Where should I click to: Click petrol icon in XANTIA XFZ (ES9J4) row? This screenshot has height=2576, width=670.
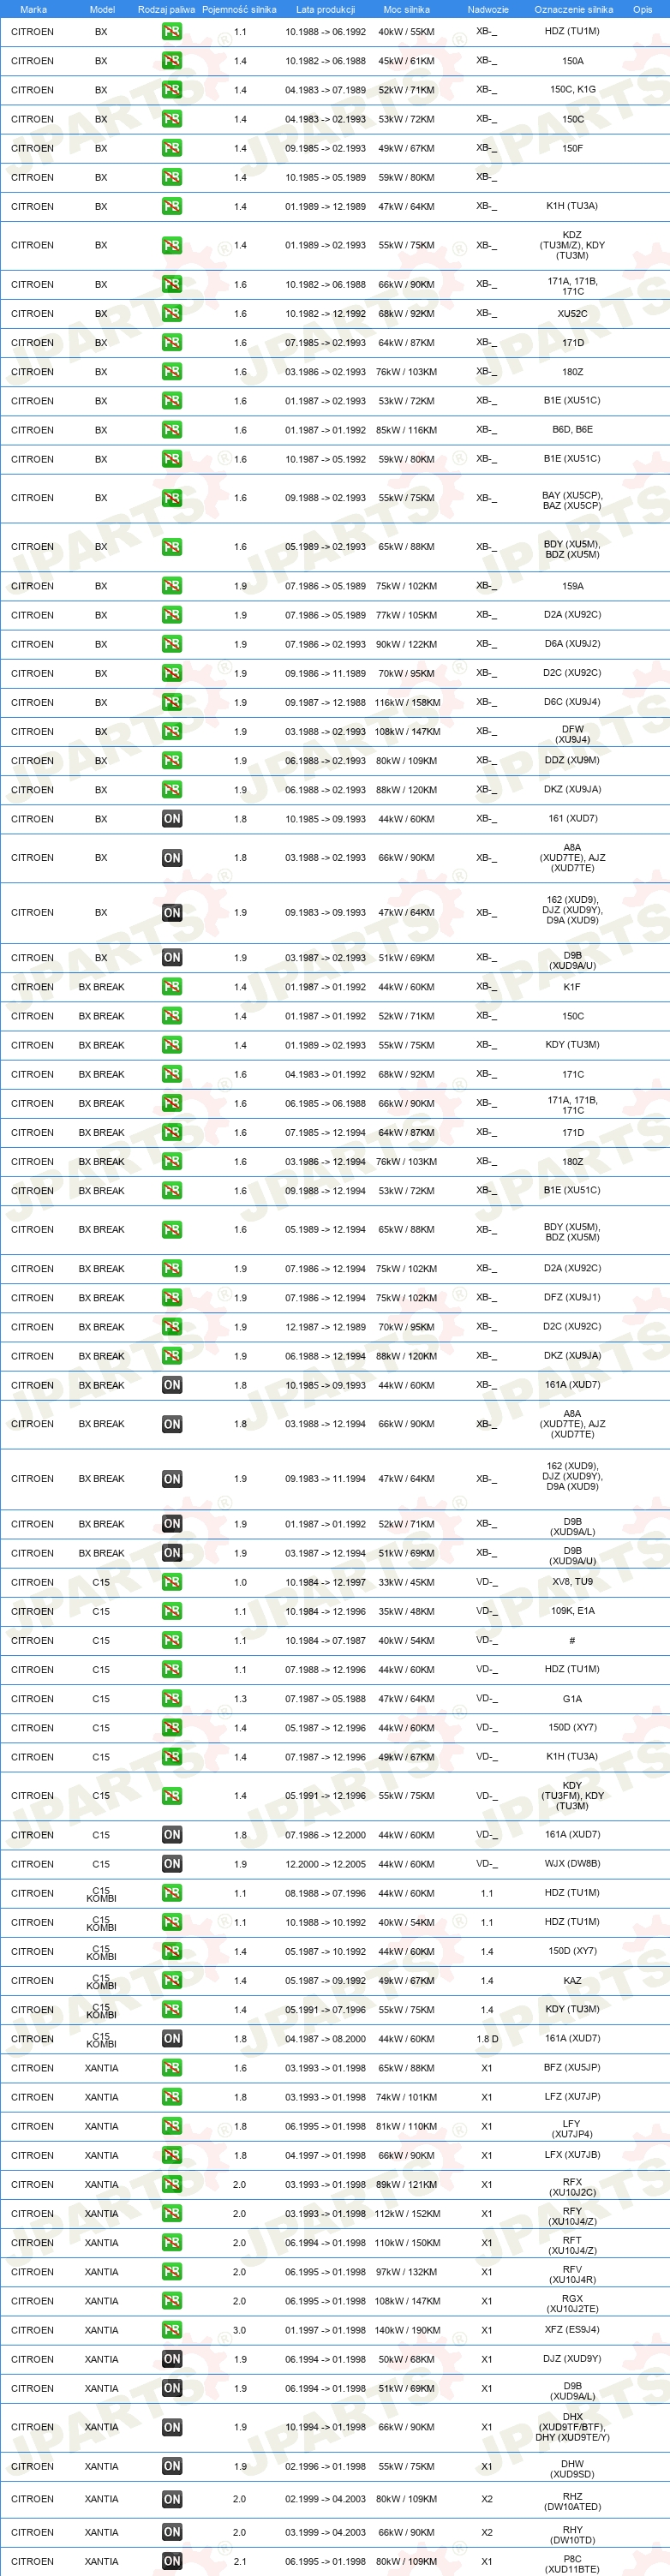click(x=172, y=2330)
